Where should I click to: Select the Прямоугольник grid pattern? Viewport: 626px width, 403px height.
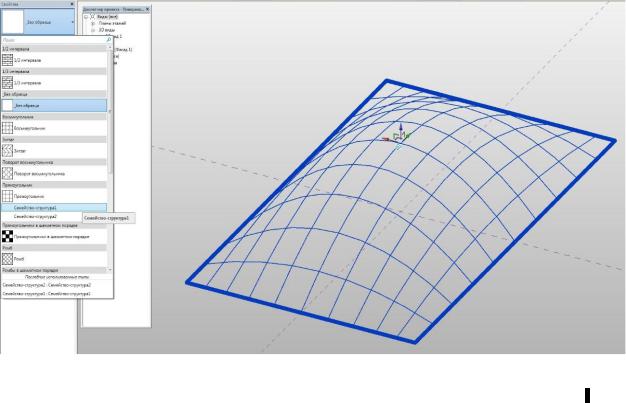(54, 196)
